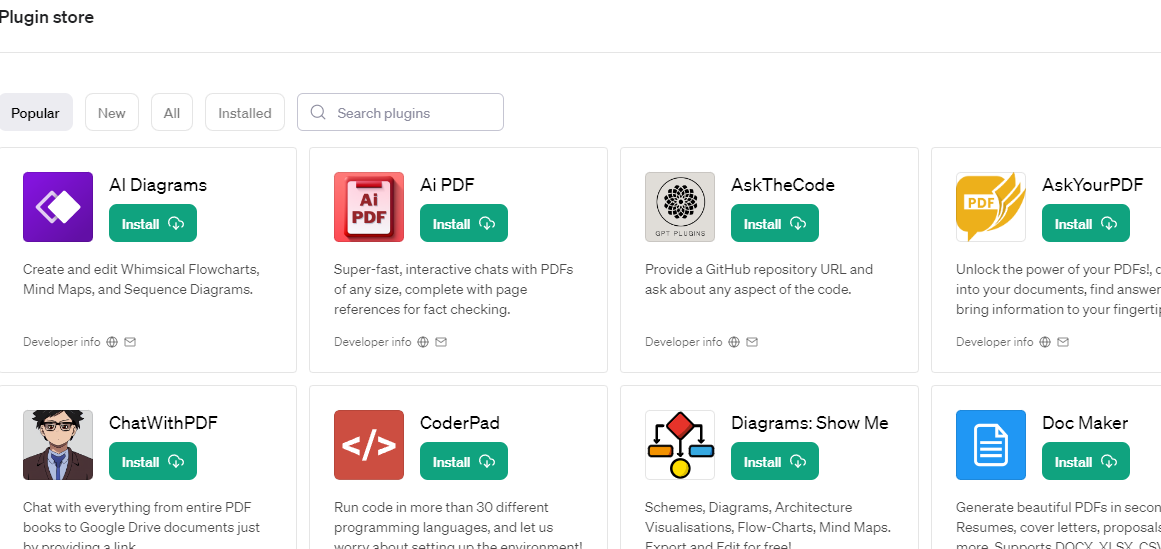Click the AskYourPDF plugin logo

coord(991,207)
